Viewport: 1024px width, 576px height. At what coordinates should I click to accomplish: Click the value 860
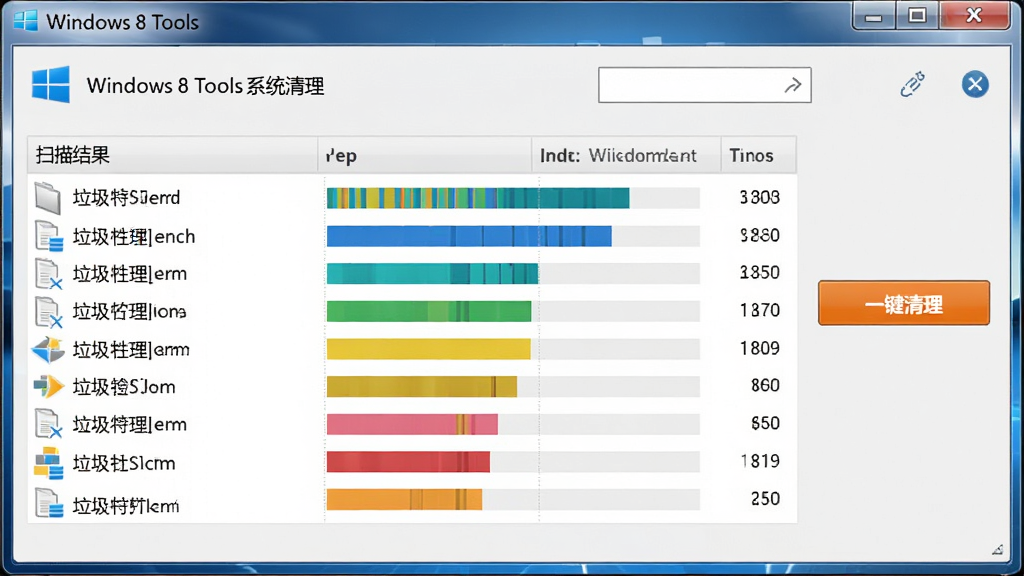coord(765,385)
